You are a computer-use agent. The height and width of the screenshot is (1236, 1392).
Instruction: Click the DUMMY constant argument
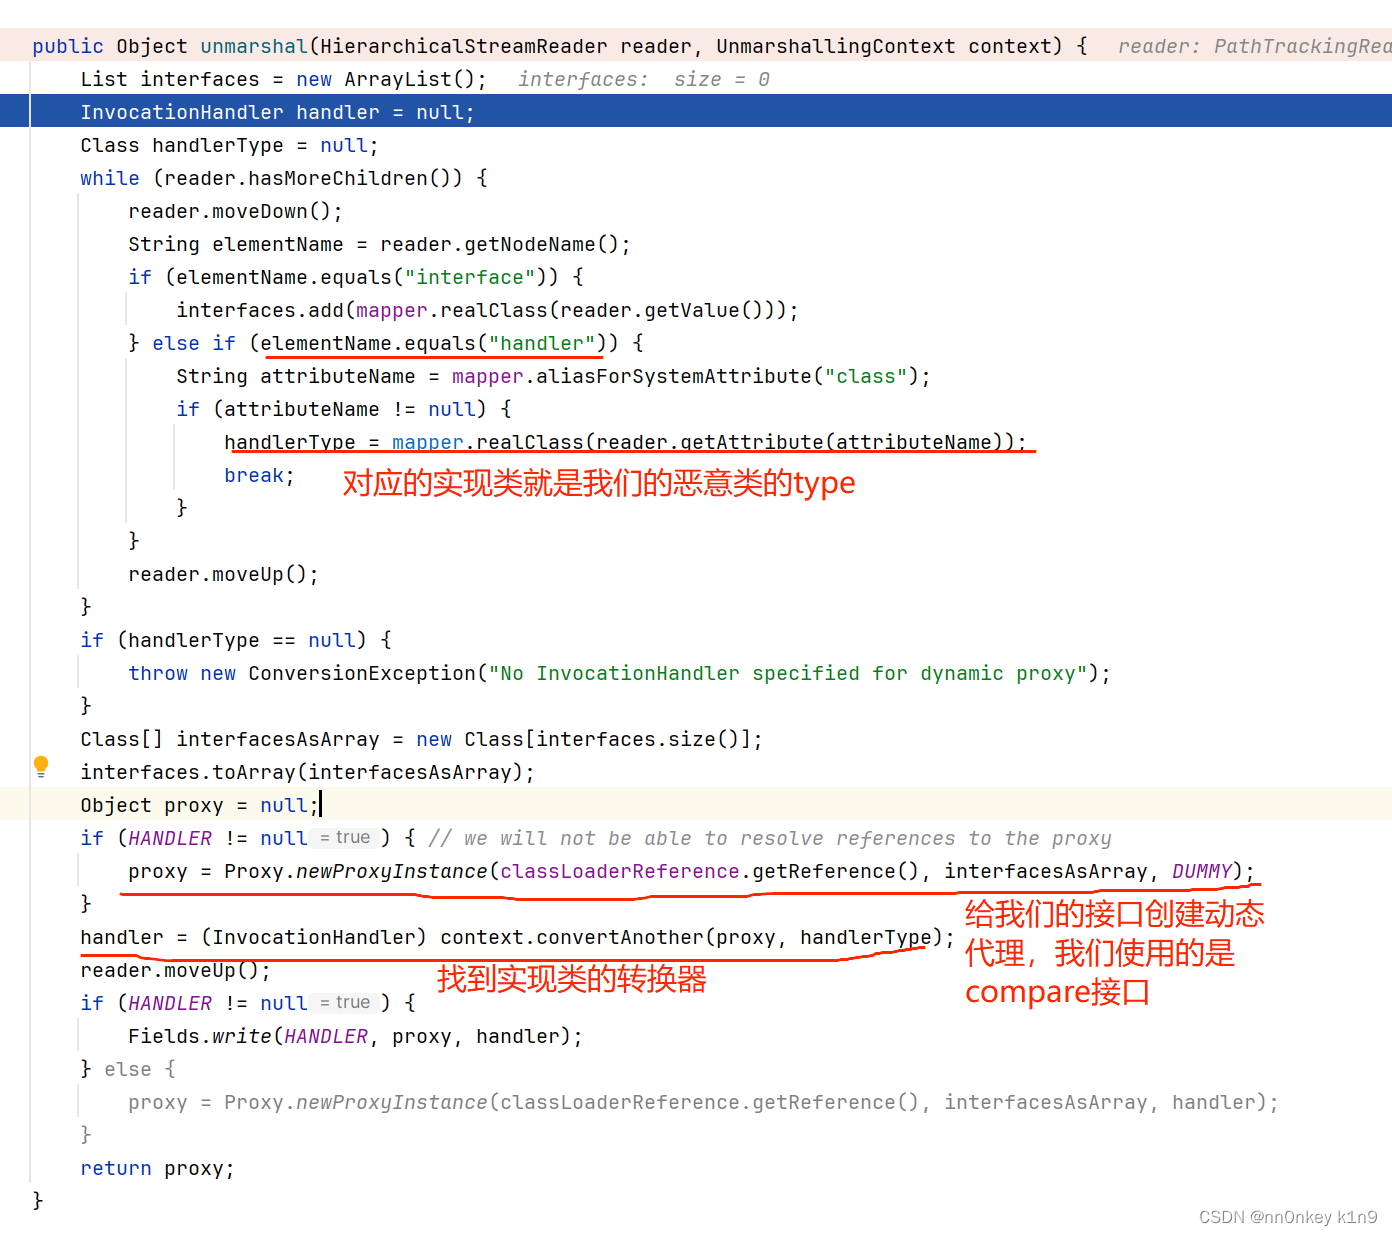tap(1202, 871)
